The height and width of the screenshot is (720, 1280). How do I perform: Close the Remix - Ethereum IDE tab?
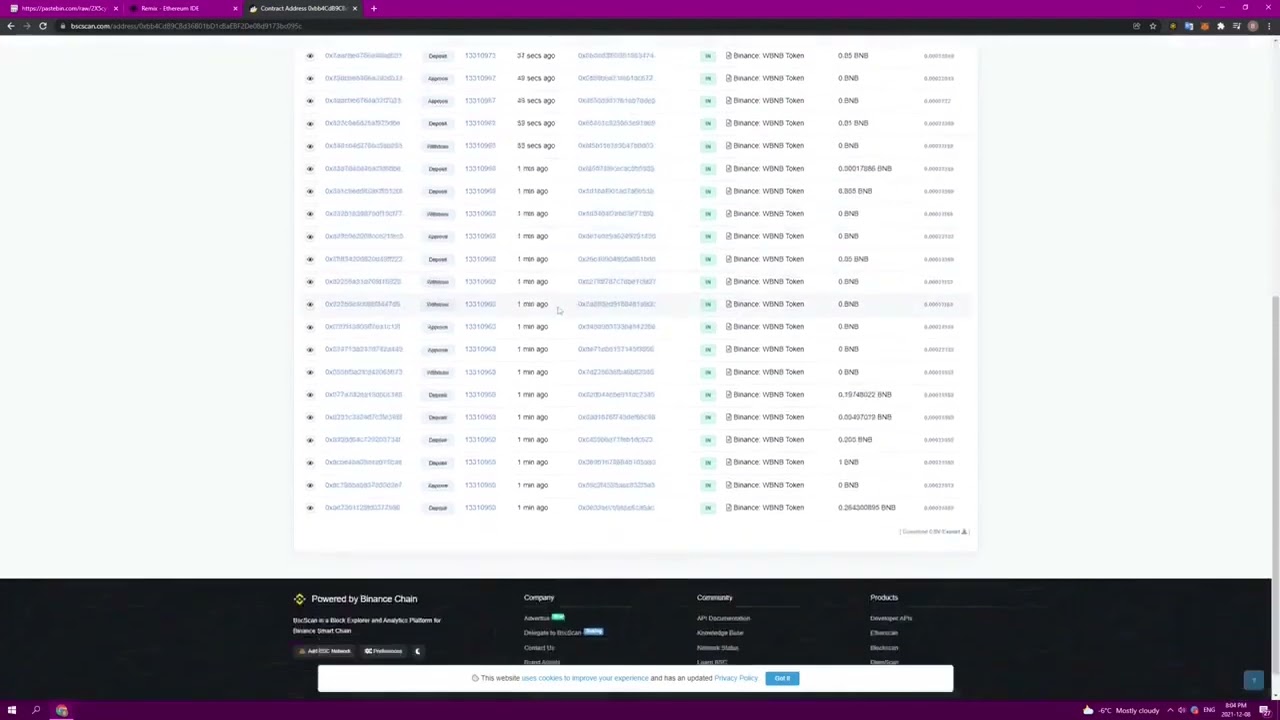tap(235, 8)
